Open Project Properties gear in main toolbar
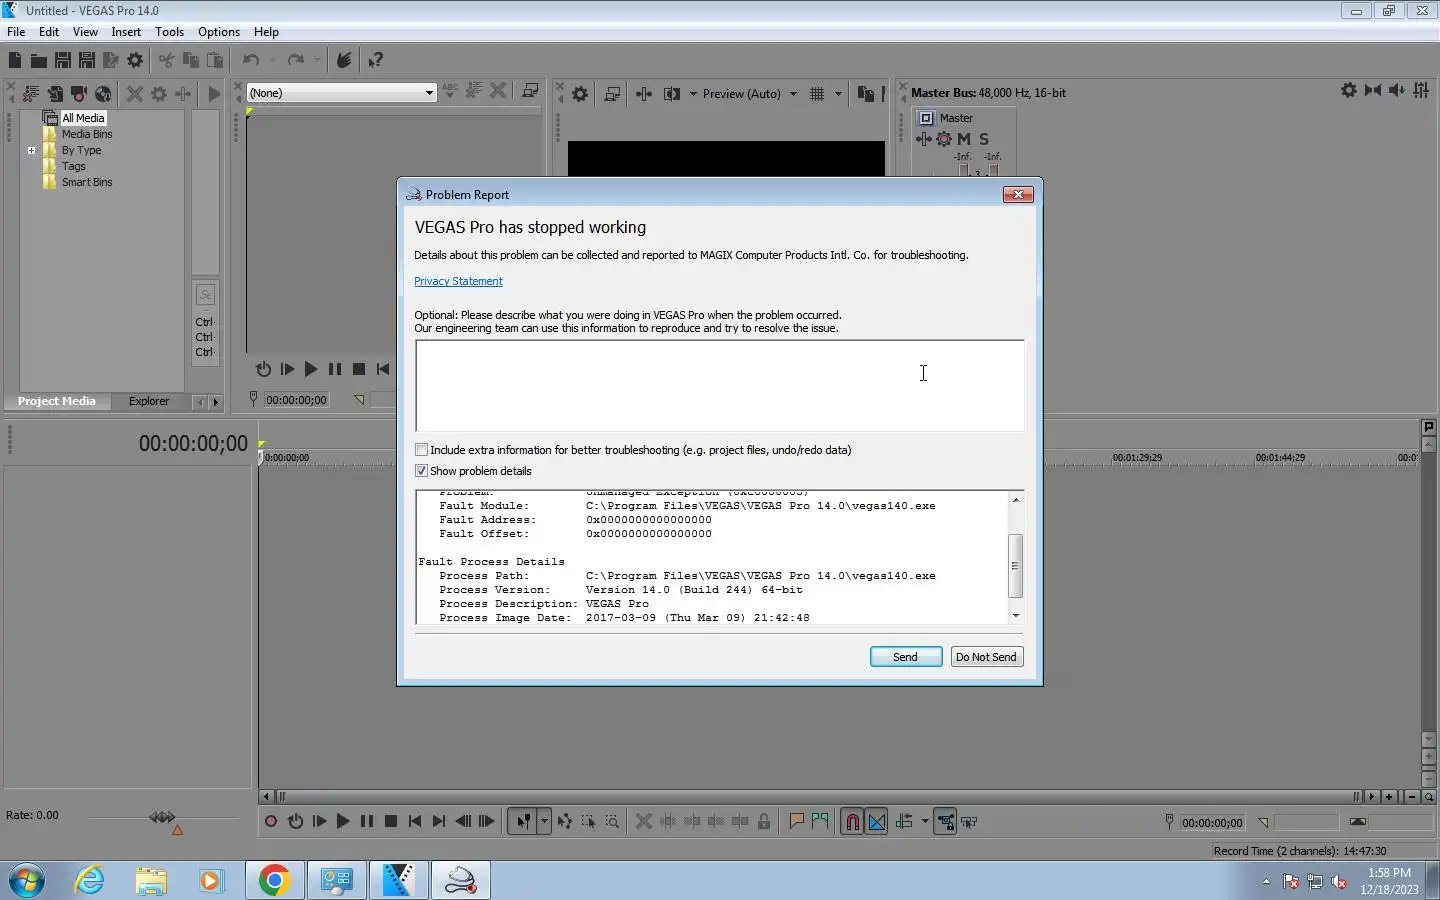The width and height of the screenshot is (1440, 900). click(135, 61)
